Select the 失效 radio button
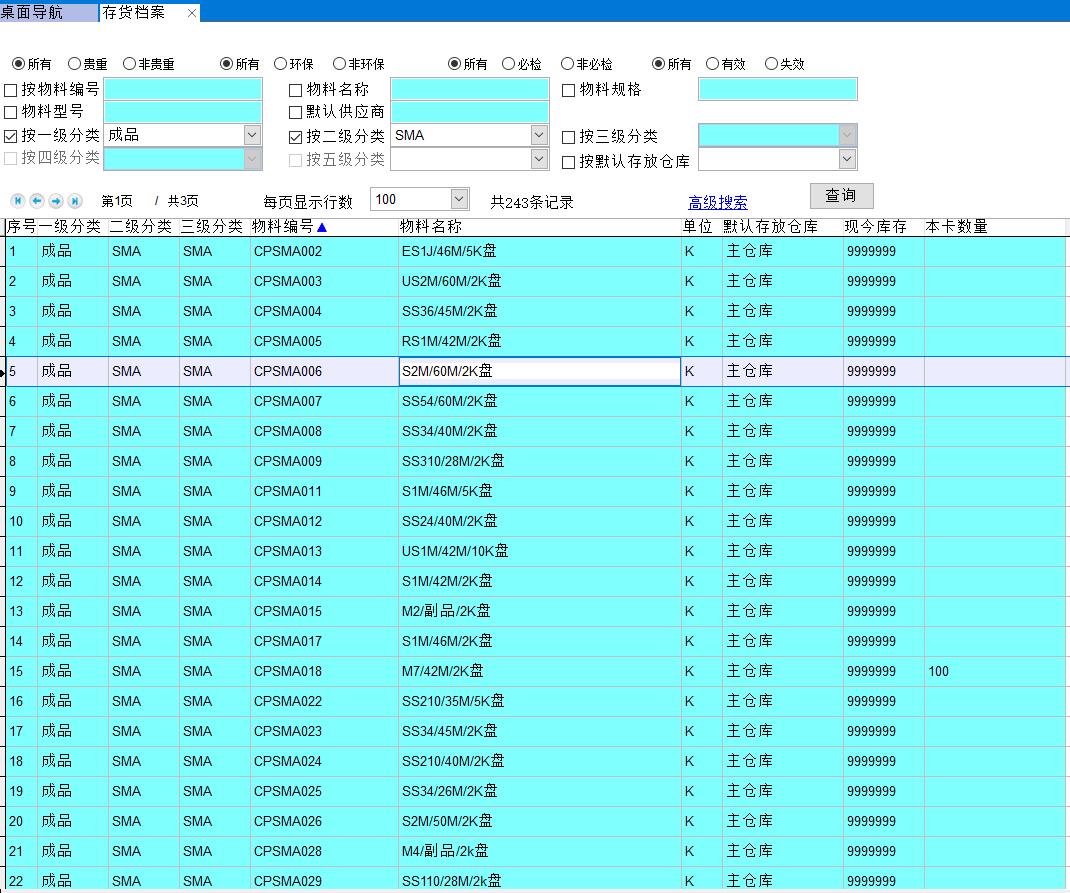1070x893 pixels. click(771, 64)
